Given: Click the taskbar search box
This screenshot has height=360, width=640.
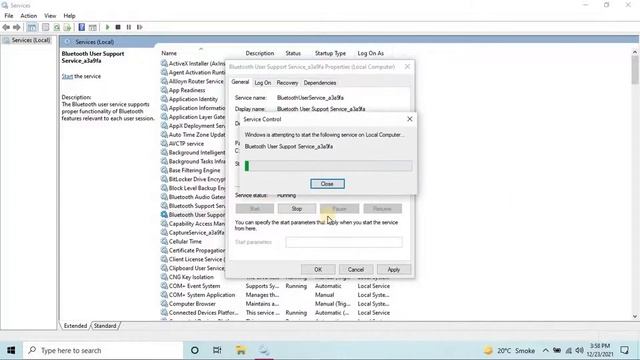Looking at the screenshot, I should click(x=103, y=350).
